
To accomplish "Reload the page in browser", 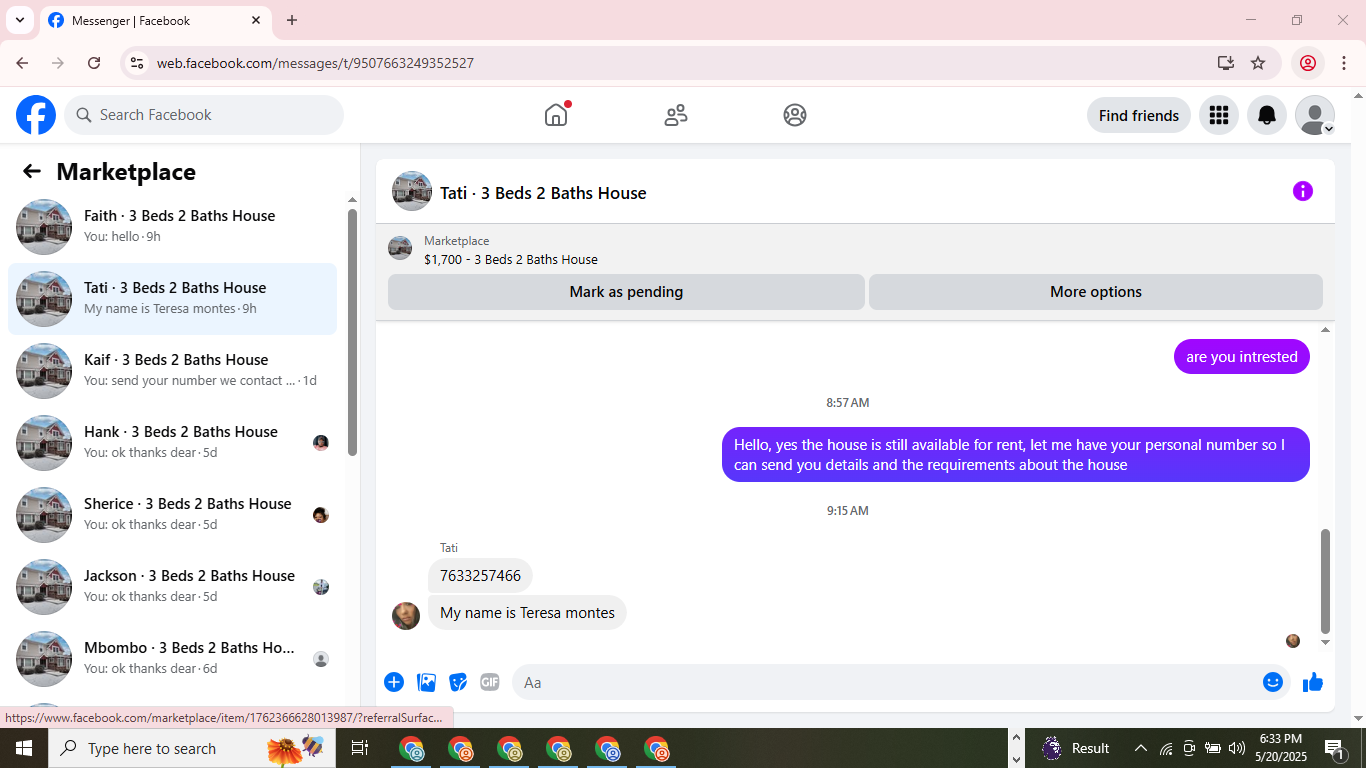I will (94, 63).
